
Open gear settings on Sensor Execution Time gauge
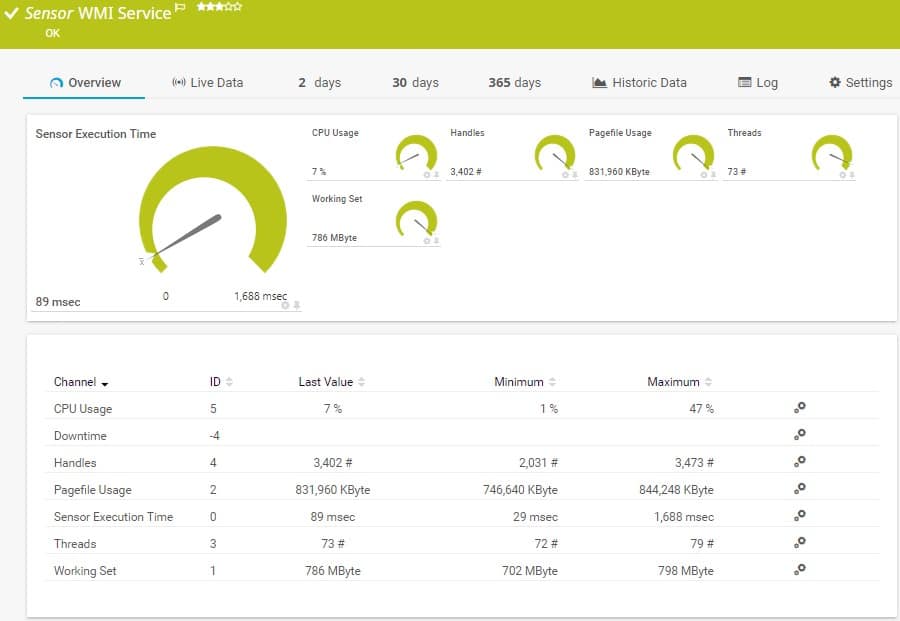(285, 305)
